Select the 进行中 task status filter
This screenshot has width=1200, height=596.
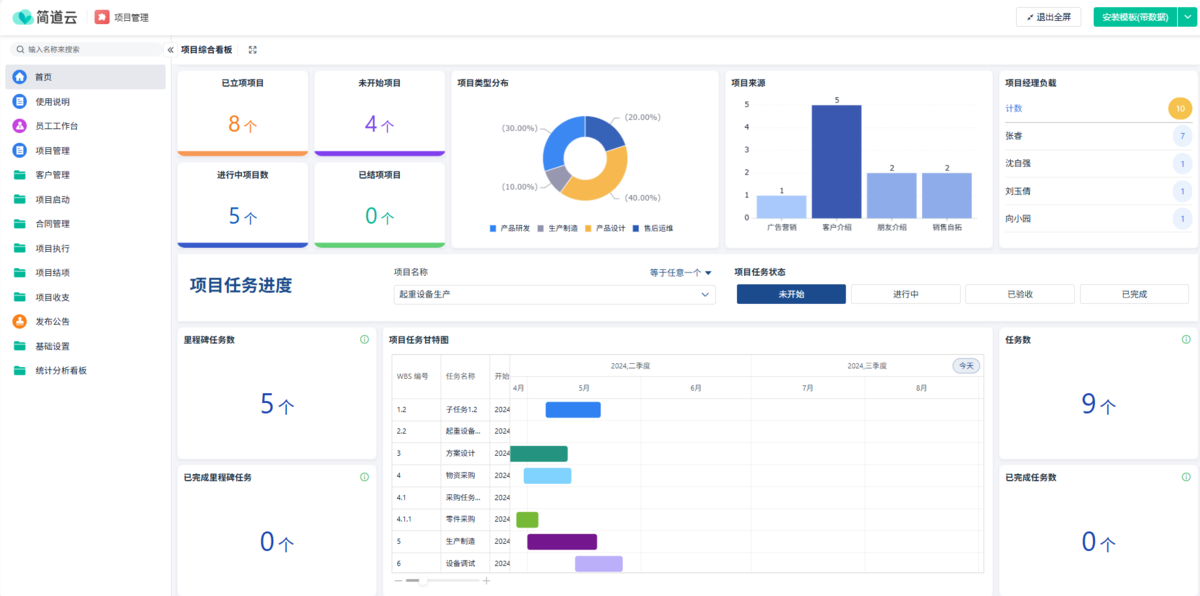coord(906,294)
